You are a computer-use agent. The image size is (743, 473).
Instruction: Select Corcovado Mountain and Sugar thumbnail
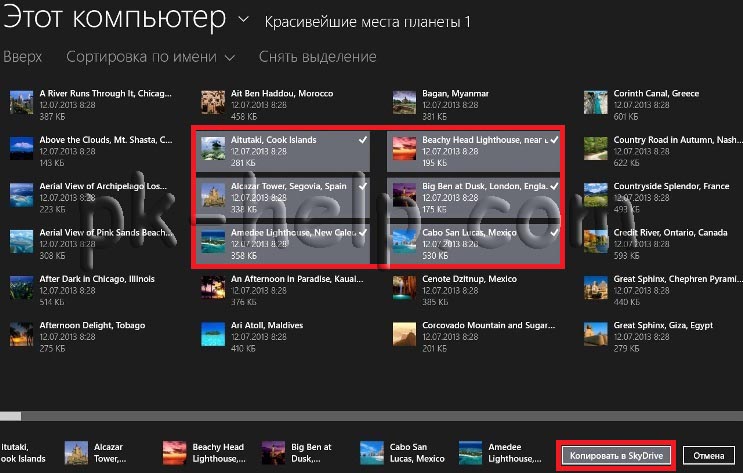[x=404, y=334]
